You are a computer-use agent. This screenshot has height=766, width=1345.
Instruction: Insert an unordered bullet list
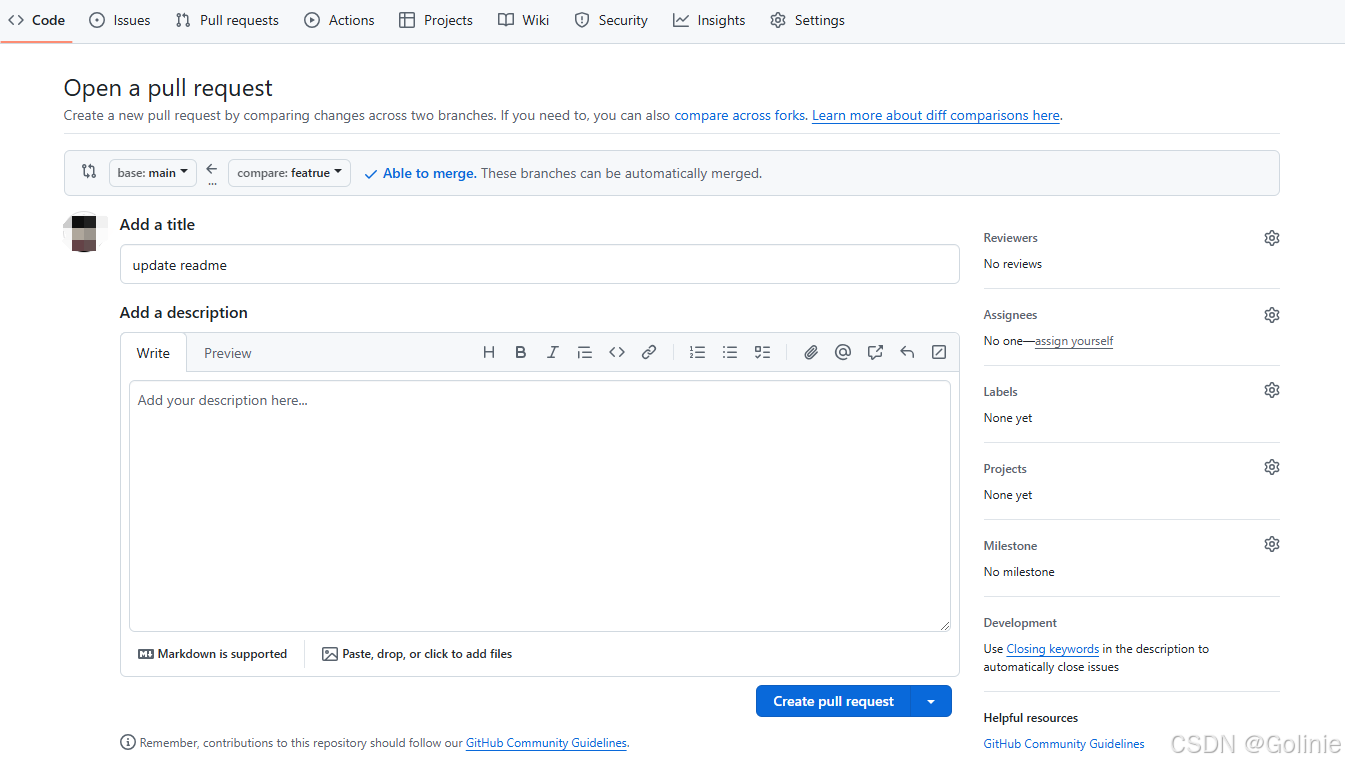(730, 352)
